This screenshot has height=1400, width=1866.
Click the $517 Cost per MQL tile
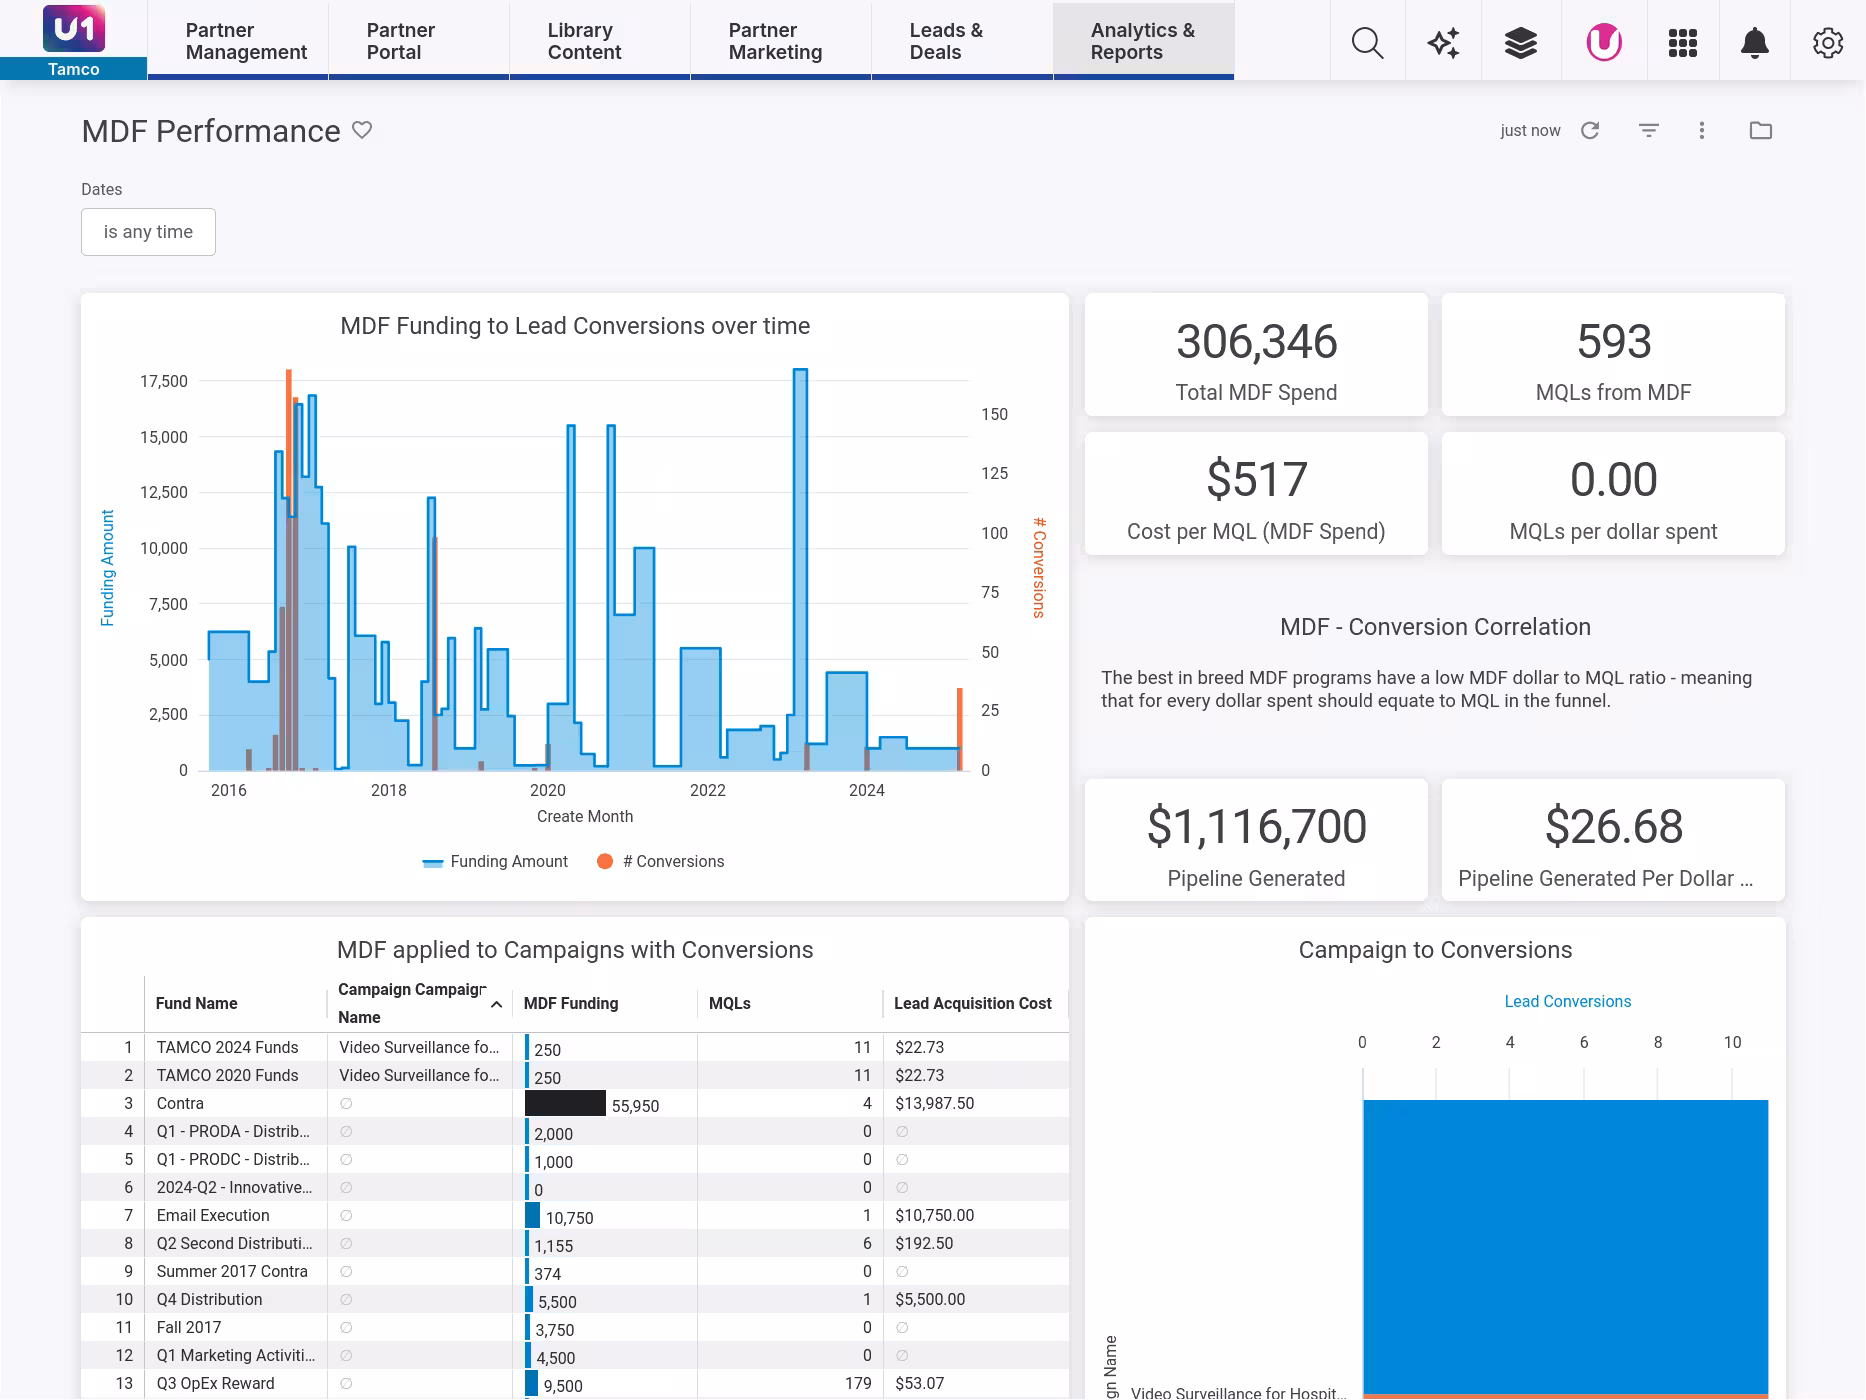(1256, 494)
